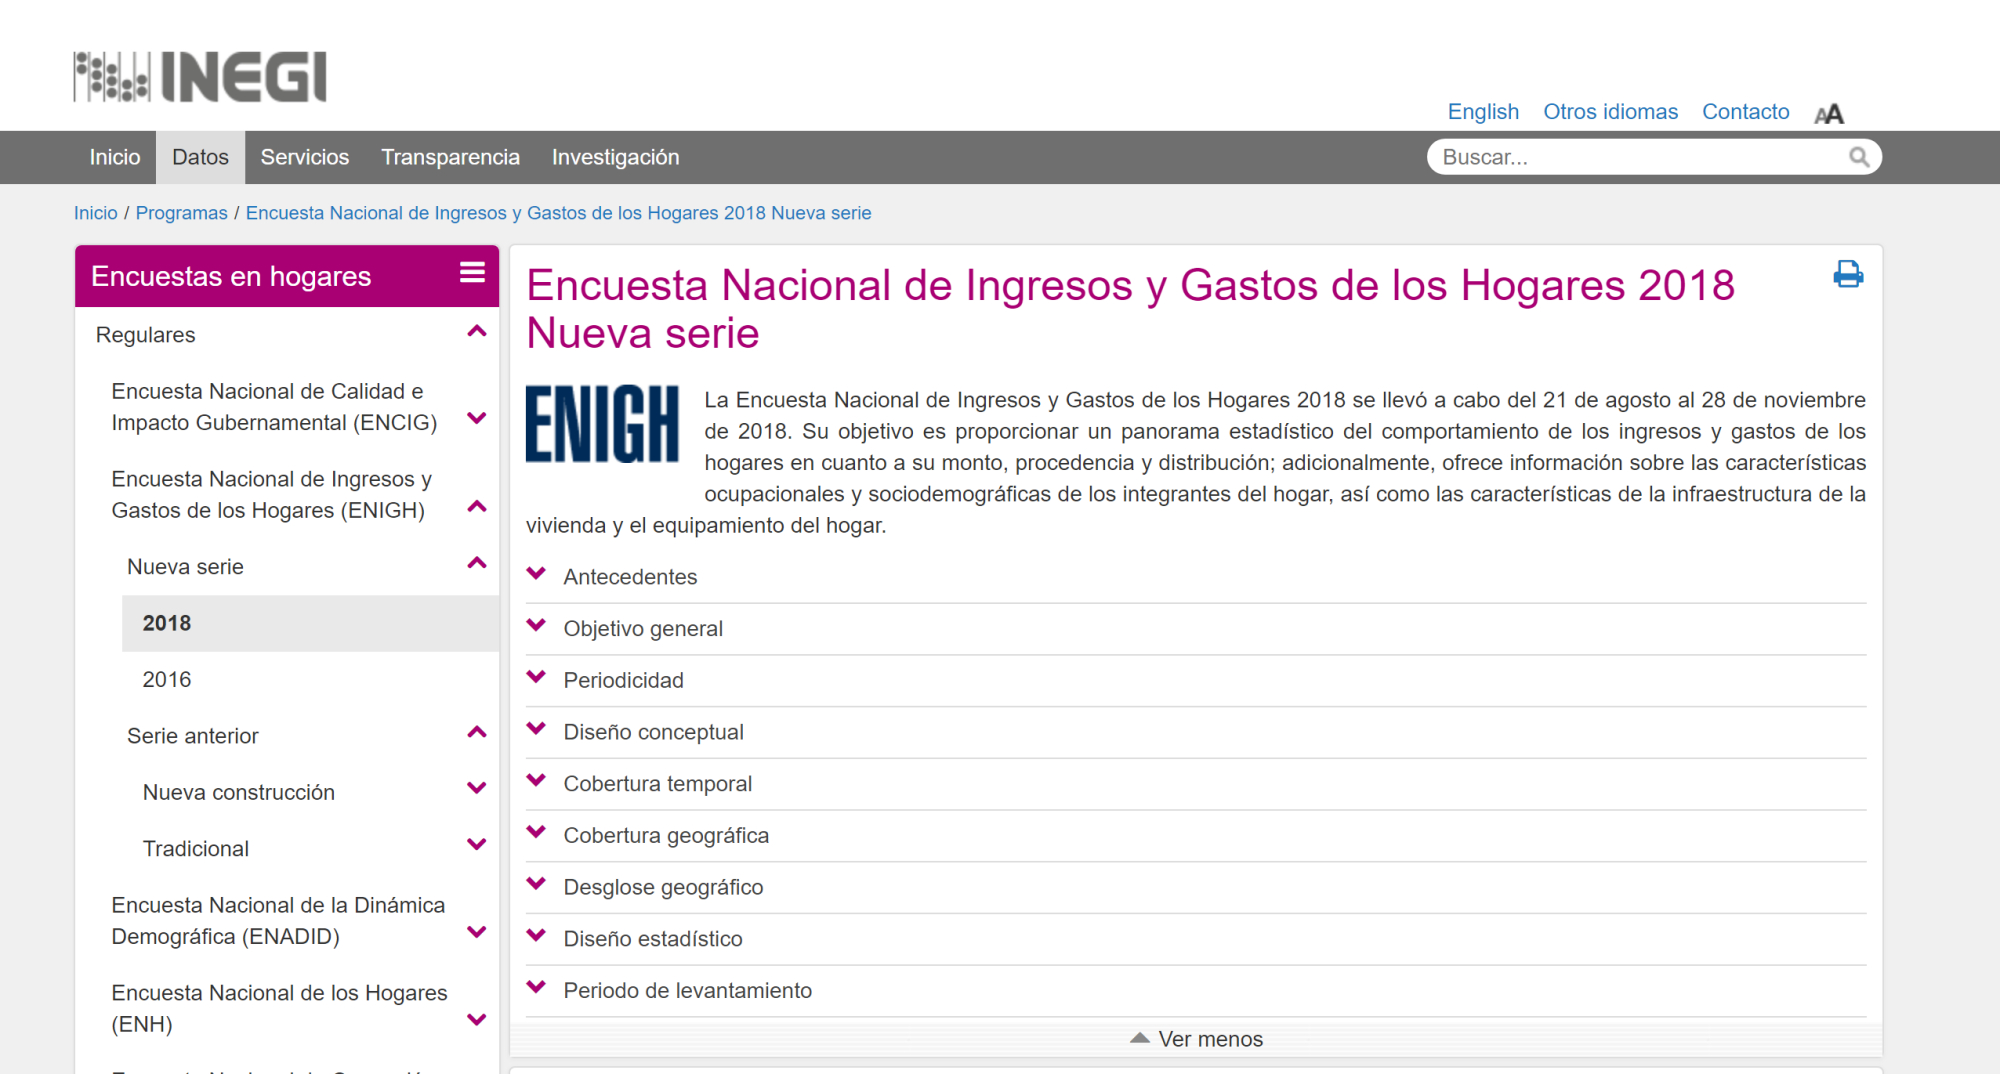This screenshot has width=2000, height=1074.
Task: Open ENIGH 2018 Nueva serie breadcrumb link
Action: pyautogui.click(x=558, y=213)
